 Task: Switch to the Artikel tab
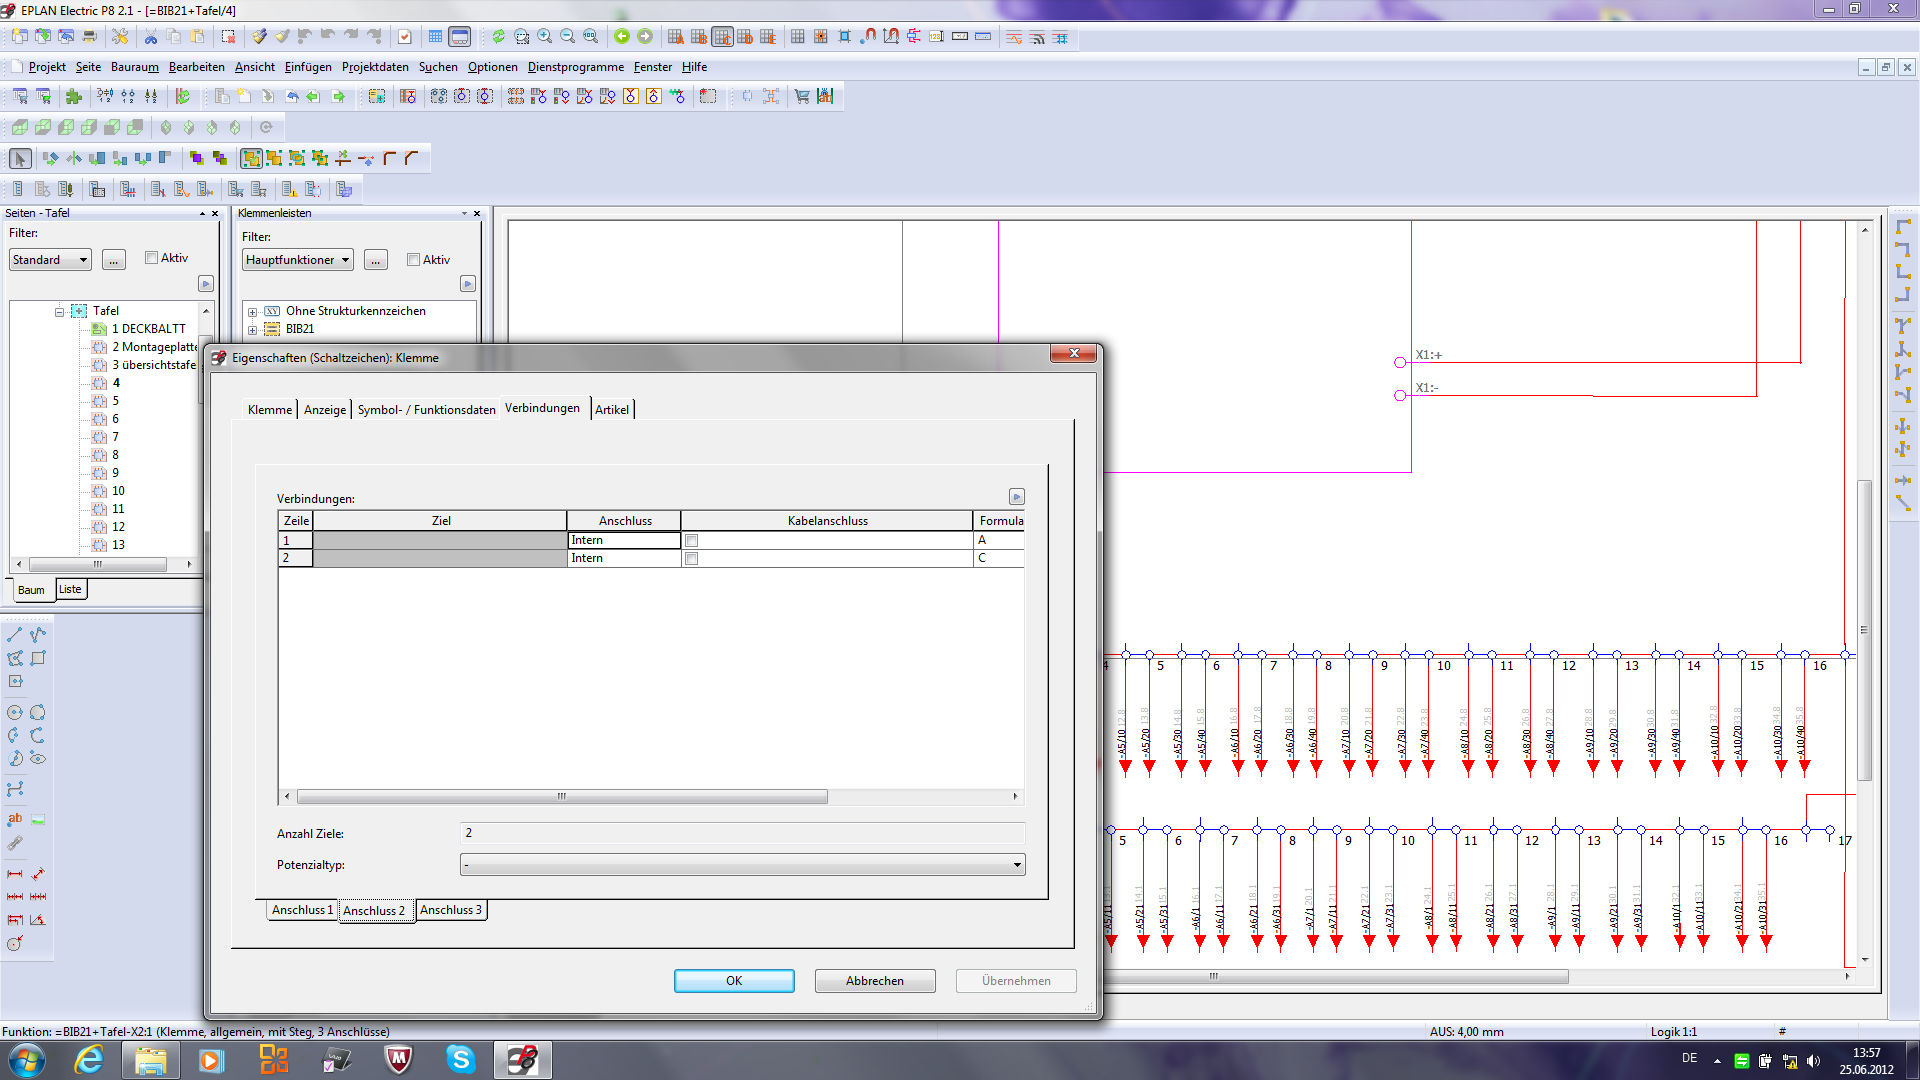click(x=612, y=410)
